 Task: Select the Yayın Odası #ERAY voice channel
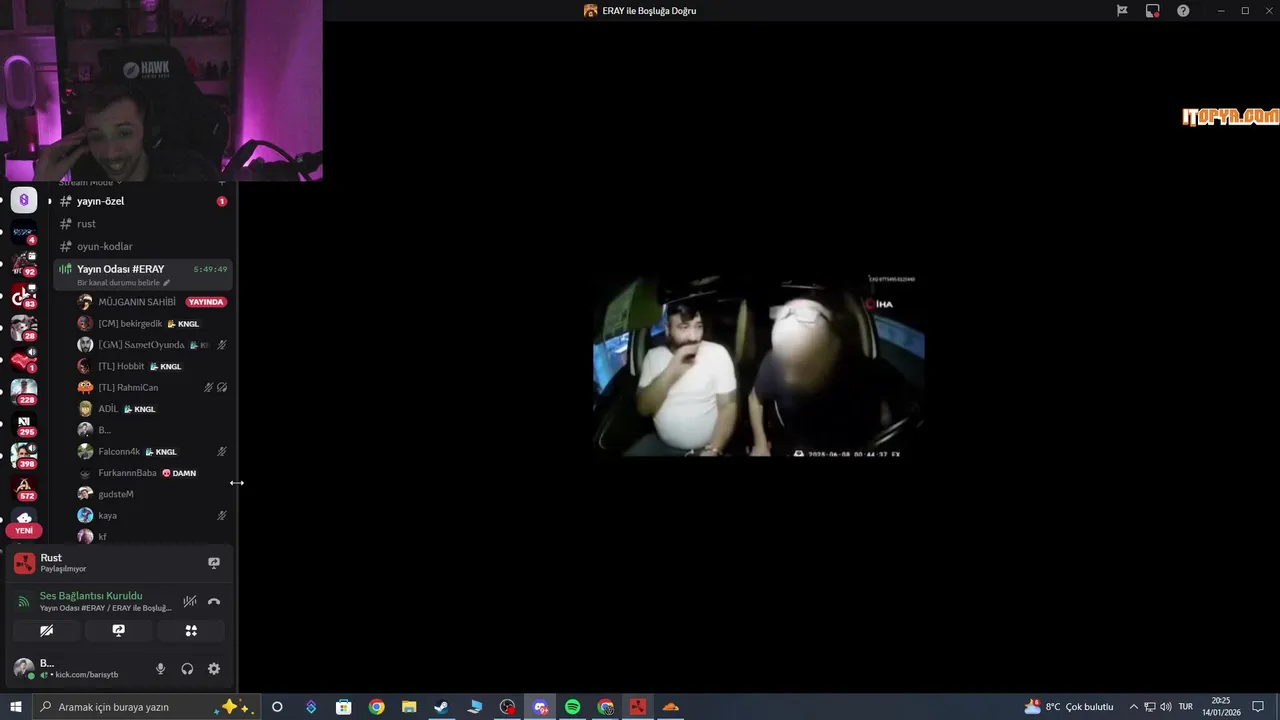(x=142, y=274)
